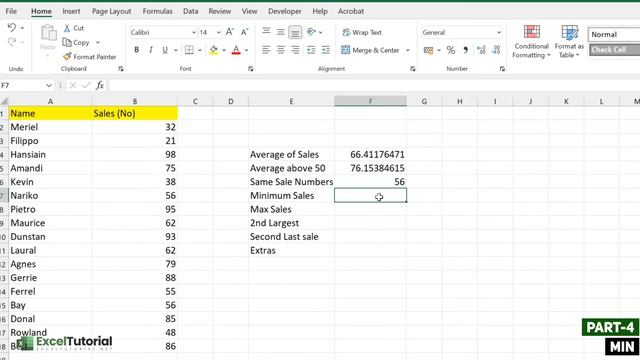Screen dimensions: 640x360
Task: Click the Copy icon
Action: coord(67,42)
